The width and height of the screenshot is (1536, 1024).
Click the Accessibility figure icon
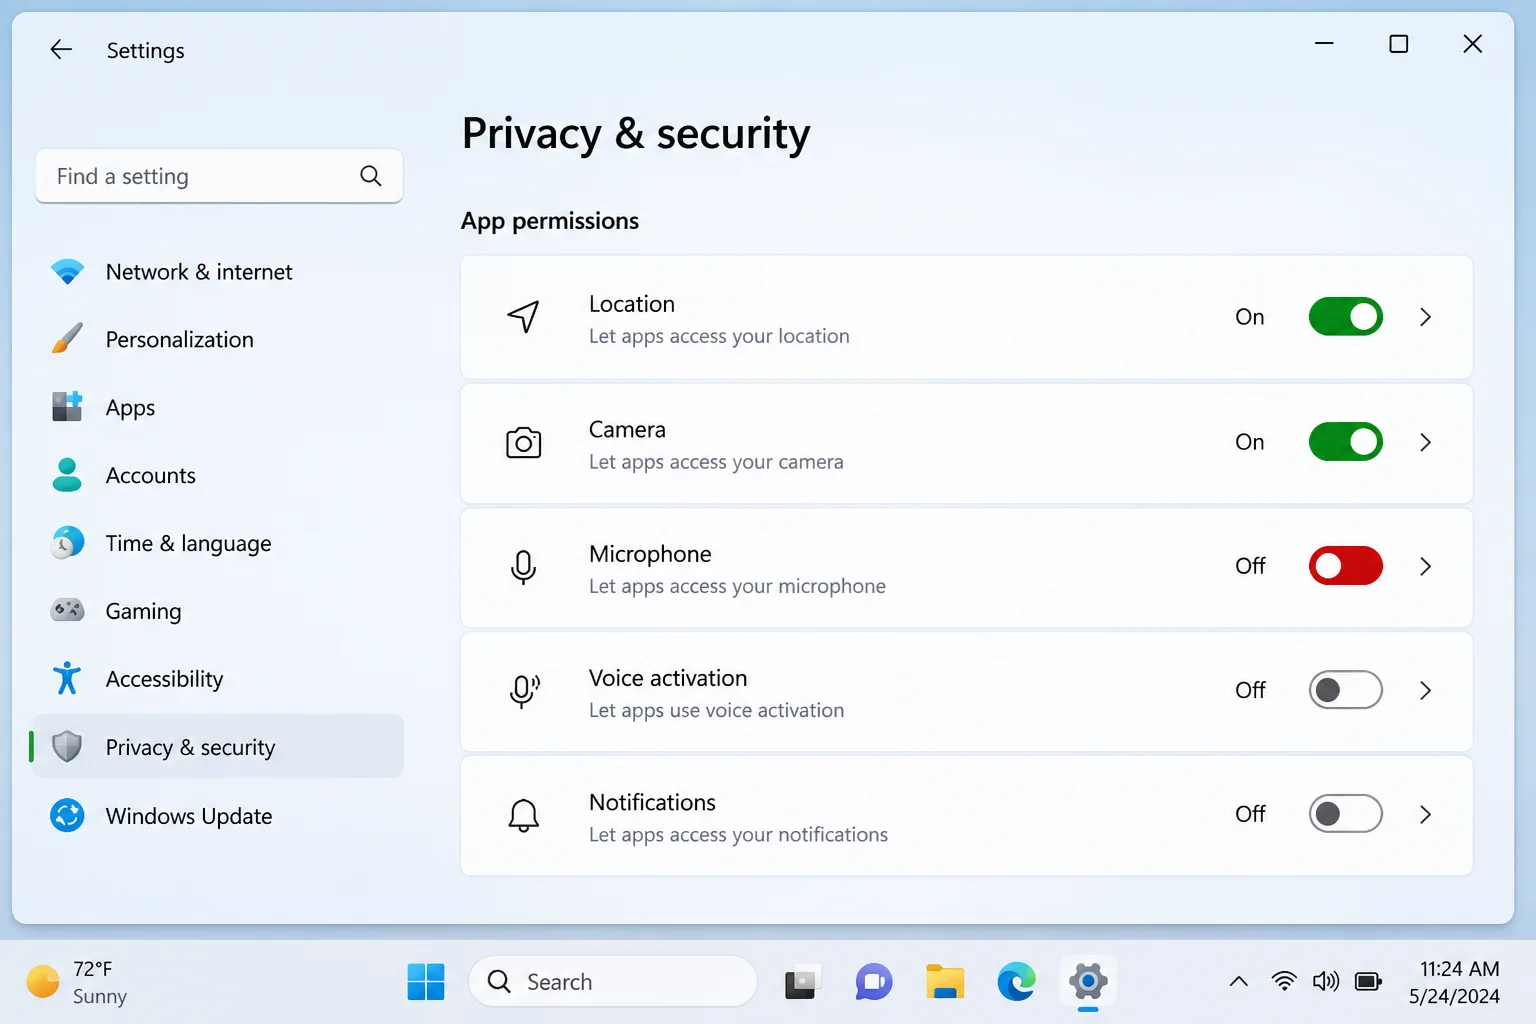click(67, 678)
